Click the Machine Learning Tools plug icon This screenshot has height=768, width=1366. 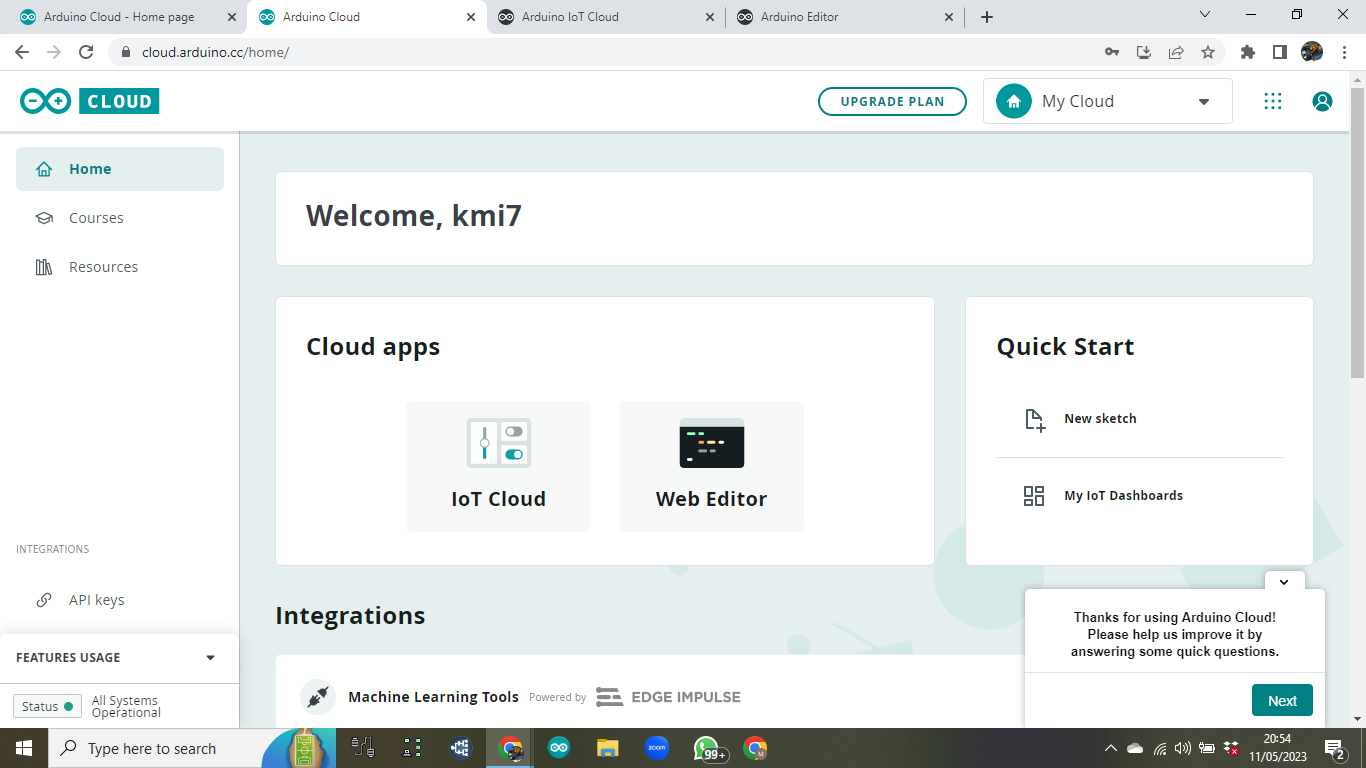(x=318, y=697)
